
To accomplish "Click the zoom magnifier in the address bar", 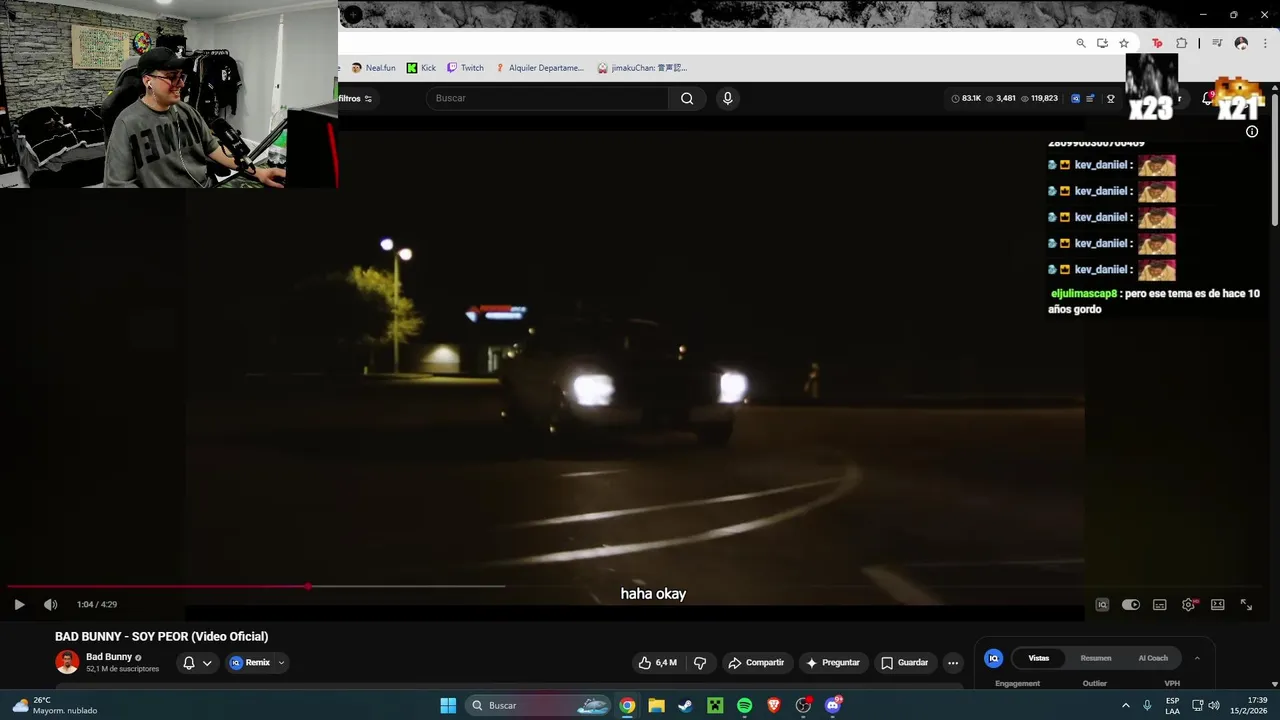I will point(1081,43).
